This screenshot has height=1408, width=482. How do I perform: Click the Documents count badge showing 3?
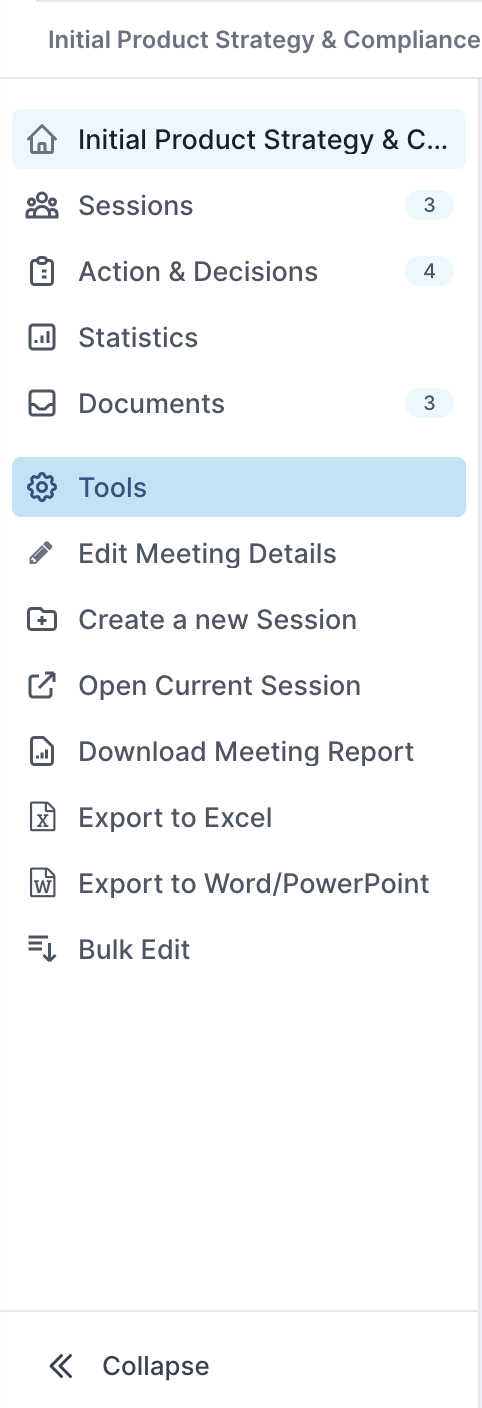(x=429, y=404)
